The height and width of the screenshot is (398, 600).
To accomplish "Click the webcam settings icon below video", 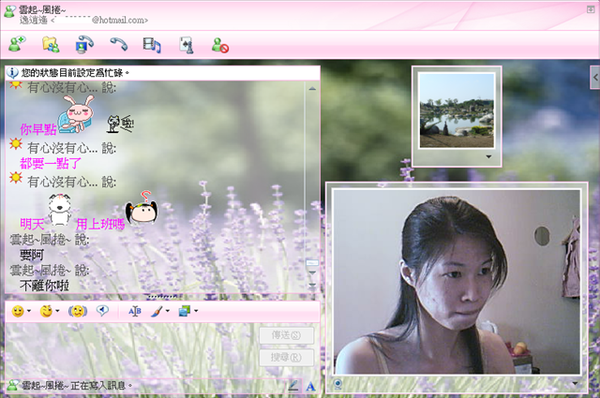I will [x=338, y=384].
